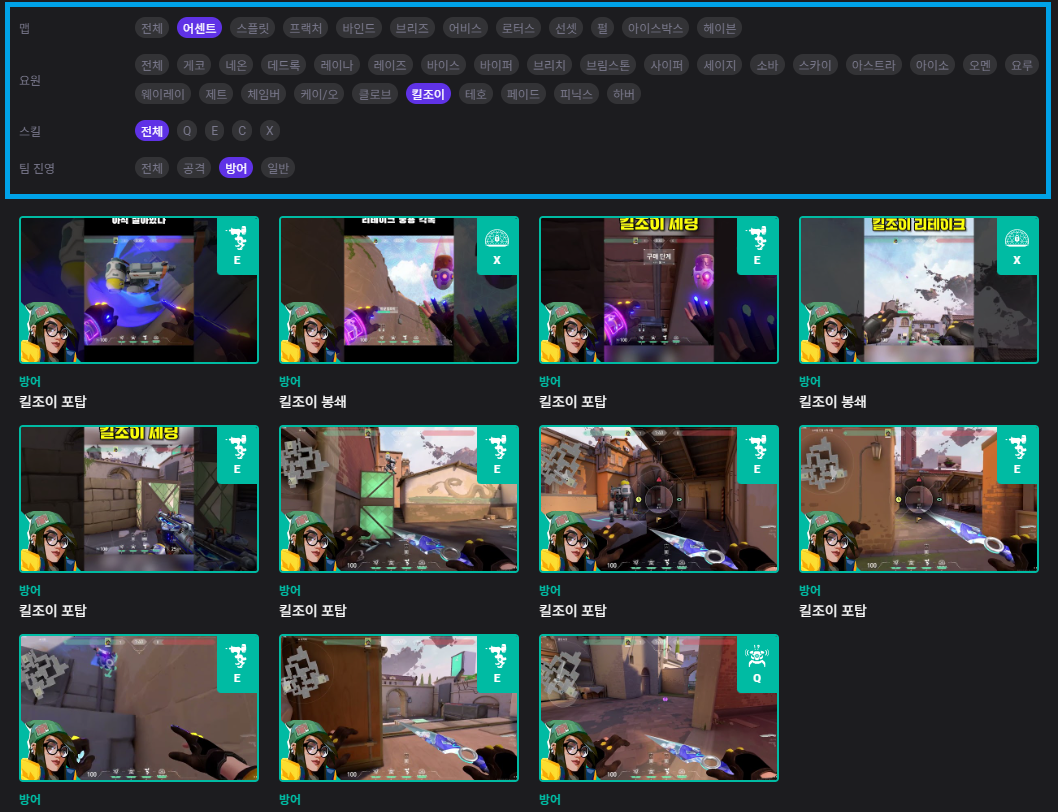The height and width of the screenshot is (812, 1058).
Task: Click the turret E badge on the 구매 단계 card
Action: [757, 246]
